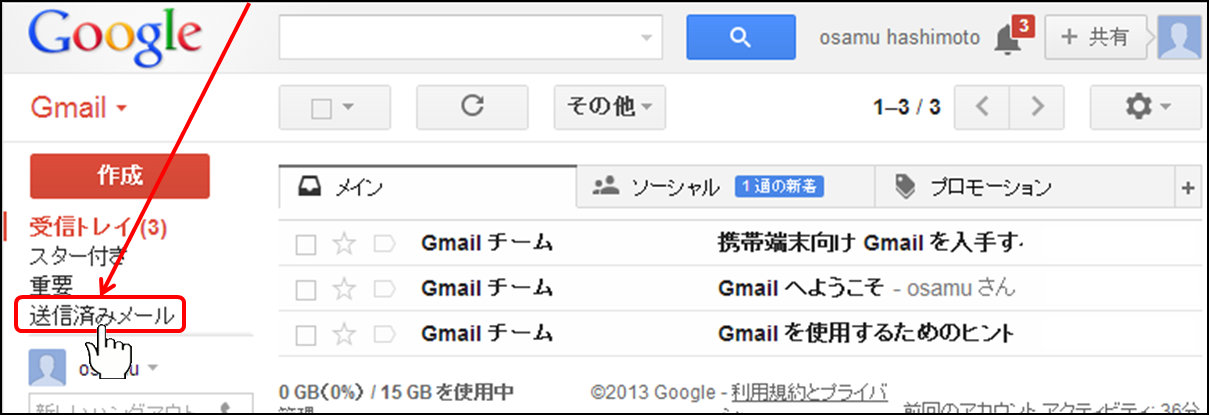Open the 送信済みメール folder
This screenshot has height=415, width=1209.
pyautogui.click(x=101, y=316)
